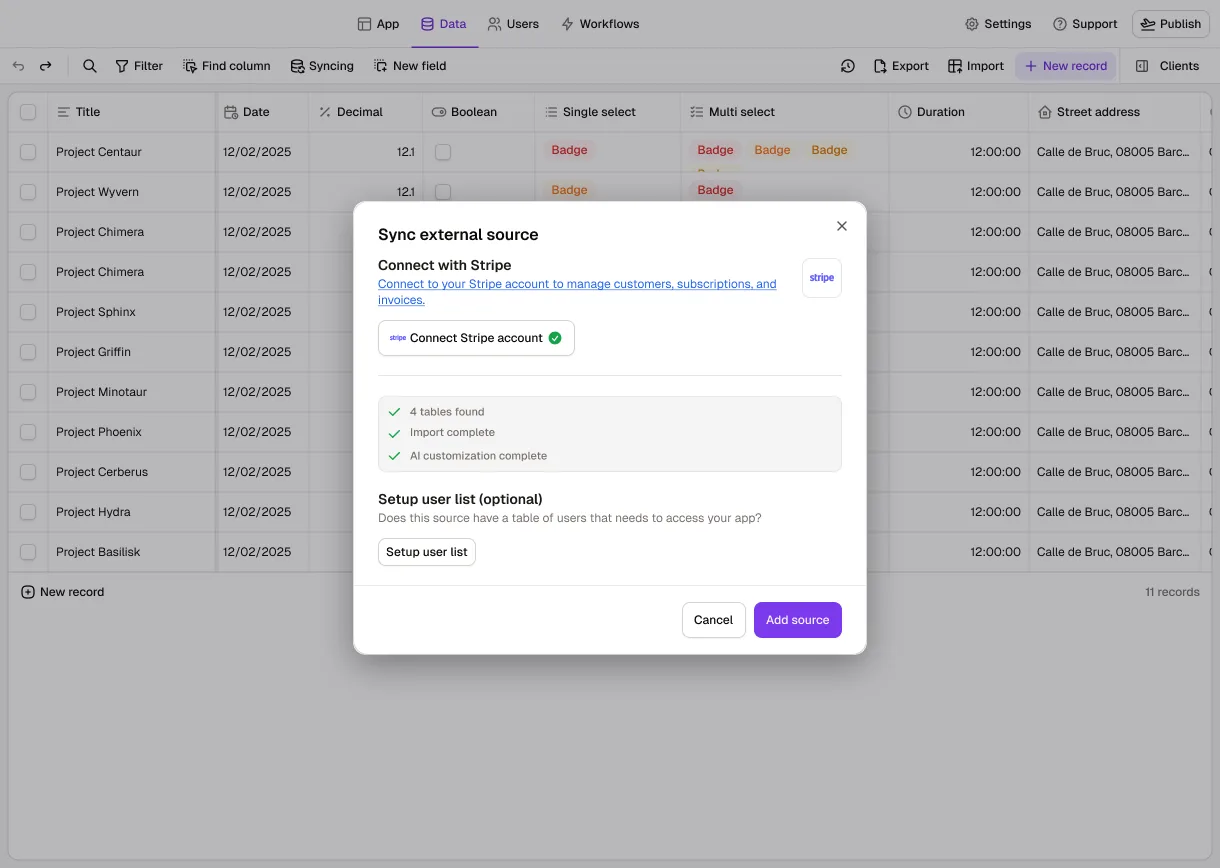
Task: Click the Add source button
Action: pos(798,620)
